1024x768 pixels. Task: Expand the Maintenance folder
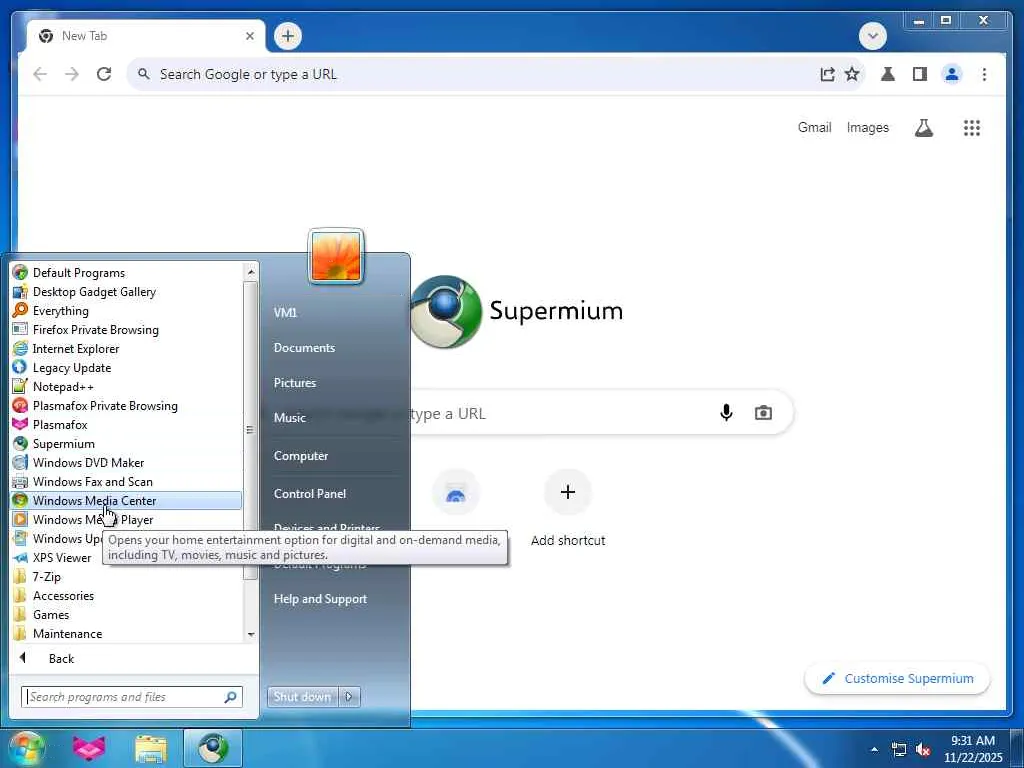[x=126, y=633]
